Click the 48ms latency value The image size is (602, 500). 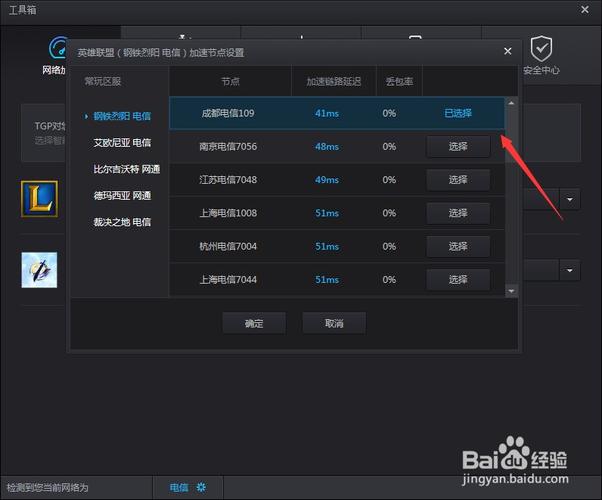[x=327, y=146]
